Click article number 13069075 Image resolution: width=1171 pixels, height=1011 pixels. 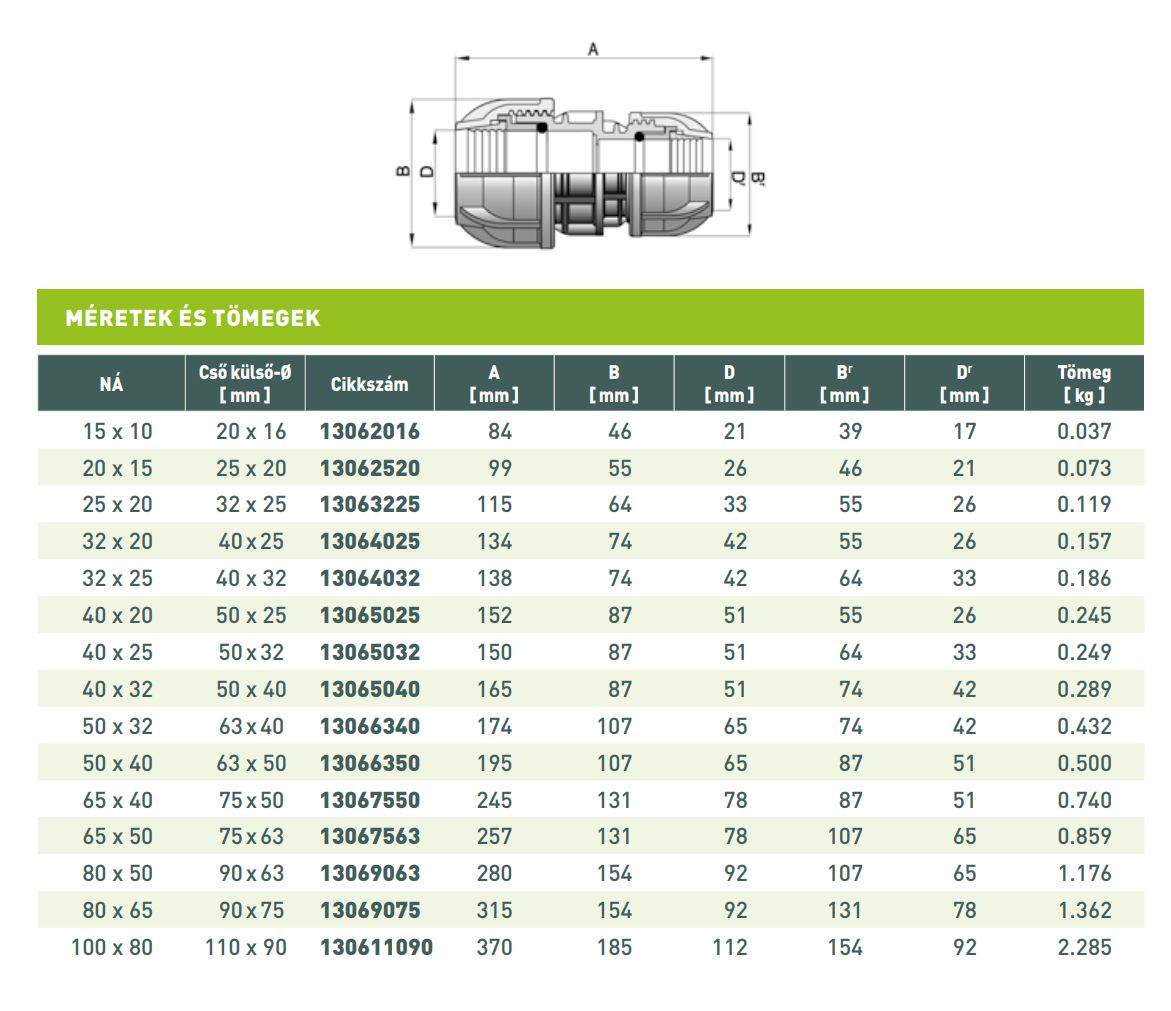tap(370, 910)
